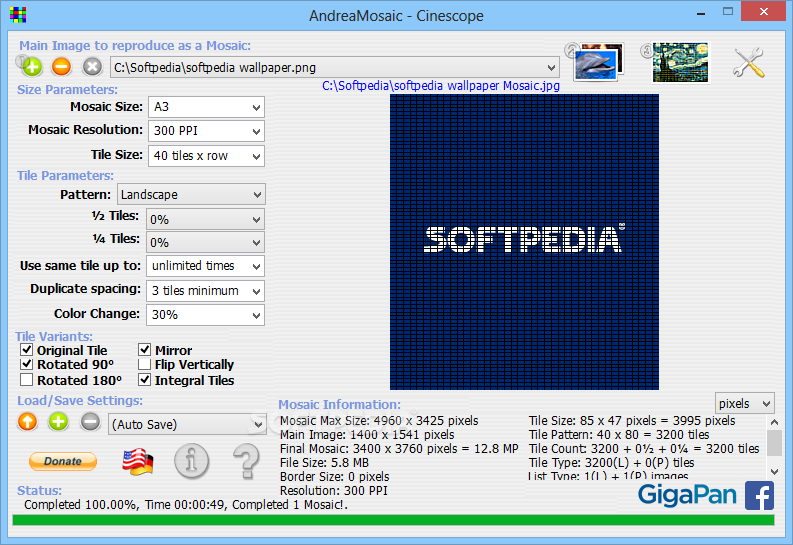Click the mosaic info scrollbar up arrow
793x545 pixels.
tap(774, 422)
